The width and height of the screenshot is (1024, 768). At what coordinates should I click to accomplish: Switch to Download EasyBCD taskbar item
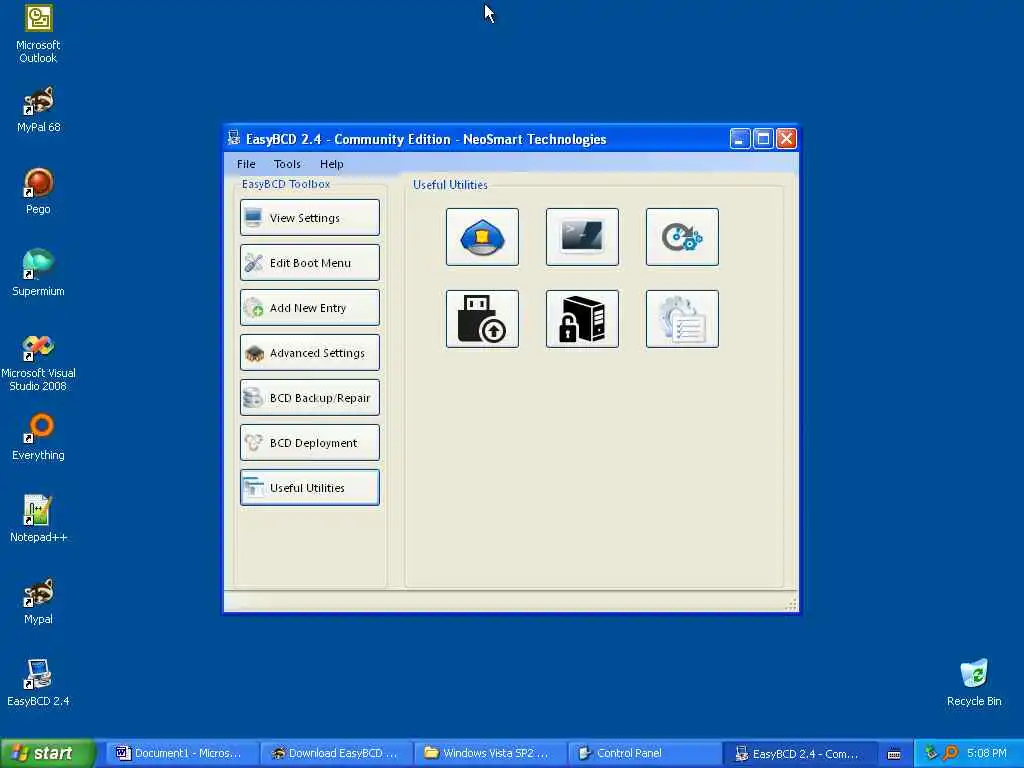(x=336, y=753)
